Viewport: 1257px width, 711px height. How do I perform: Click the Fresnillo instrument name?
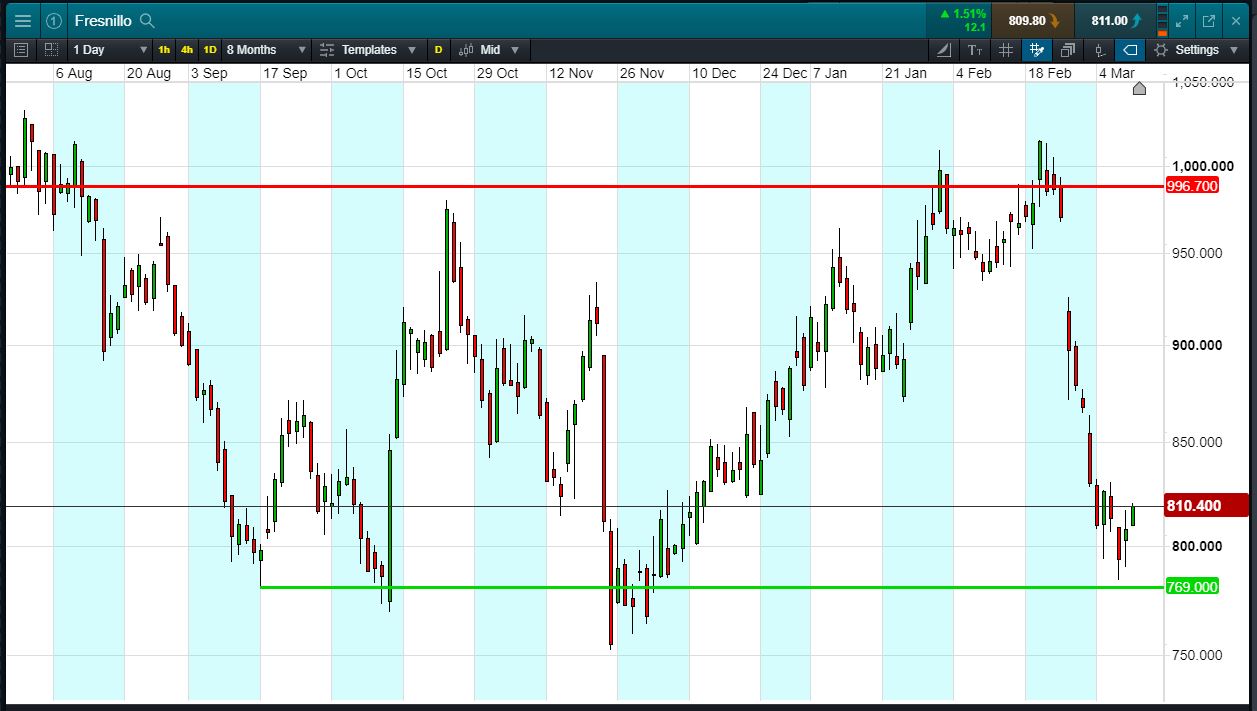pyautogui.click(x=104, y=20)
